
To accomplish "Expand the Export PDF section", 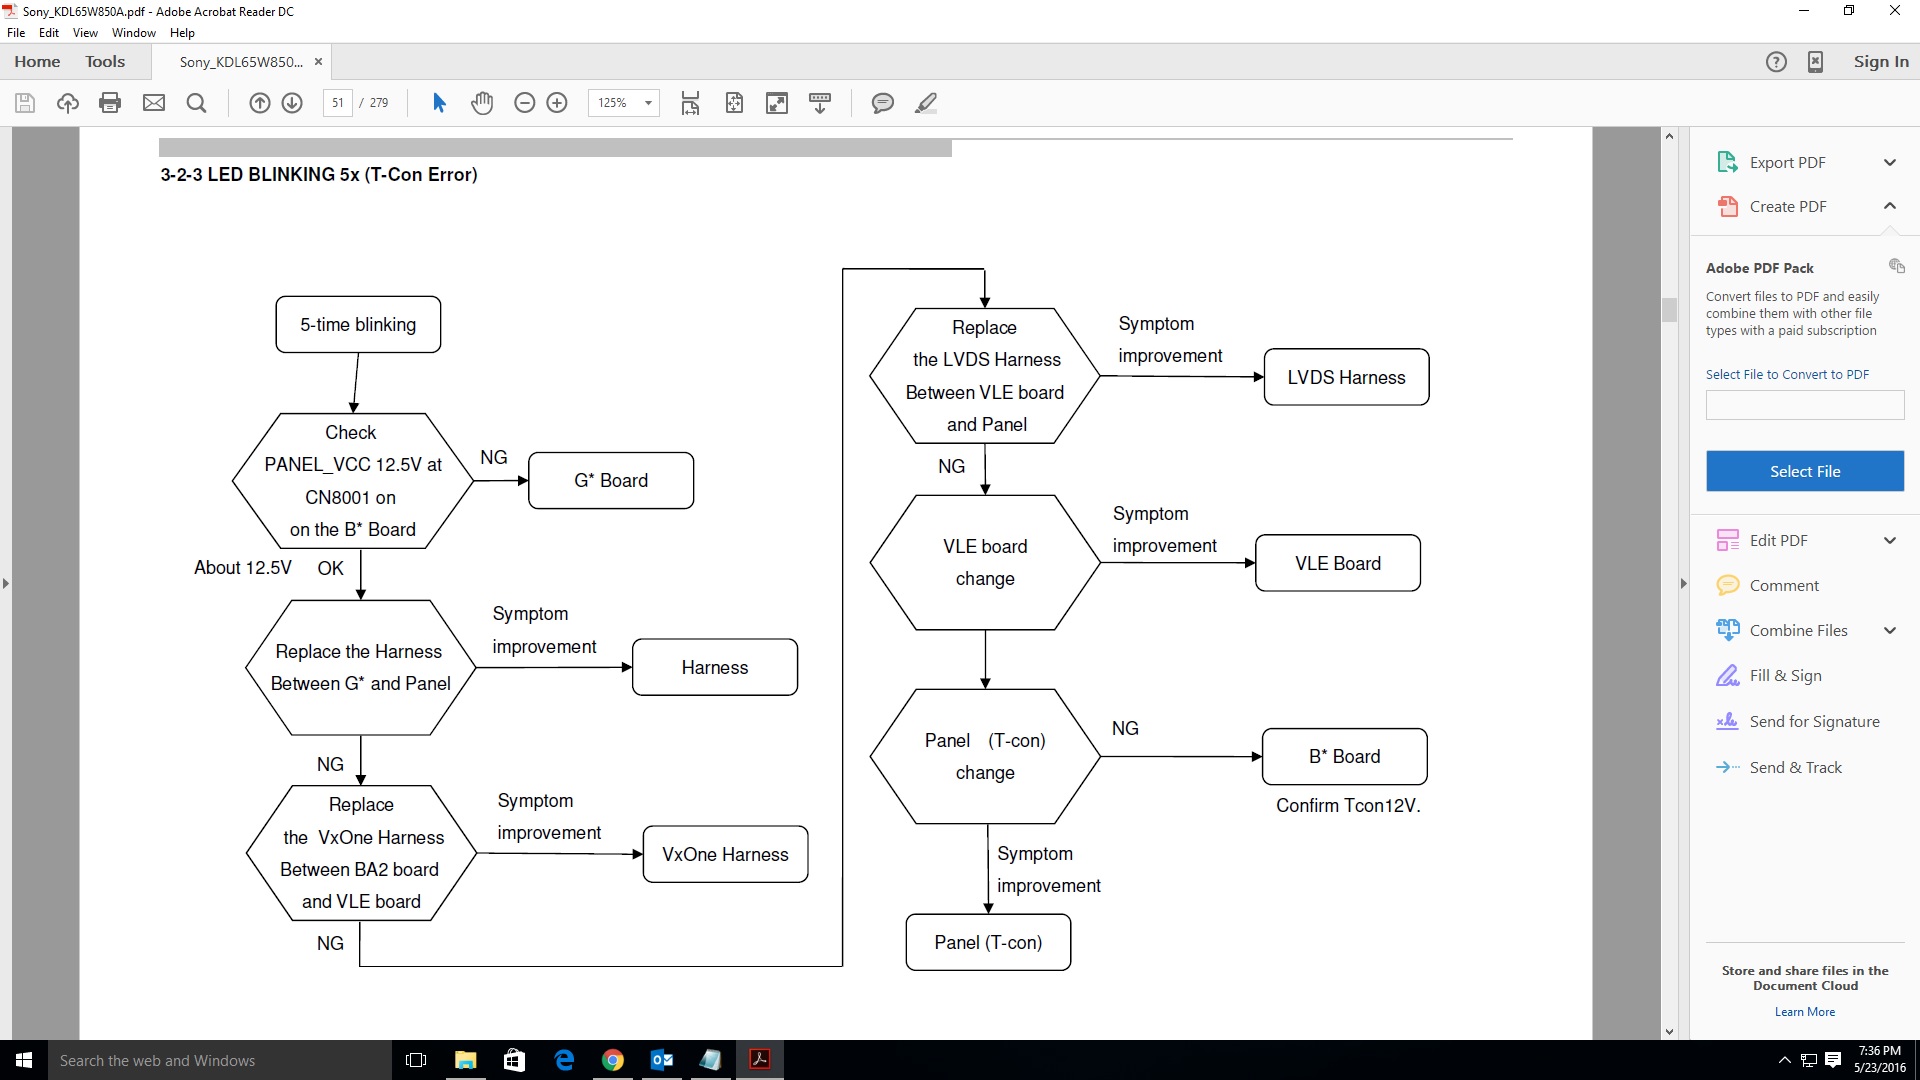I will pyautogui.click(x=1889, y=162).
